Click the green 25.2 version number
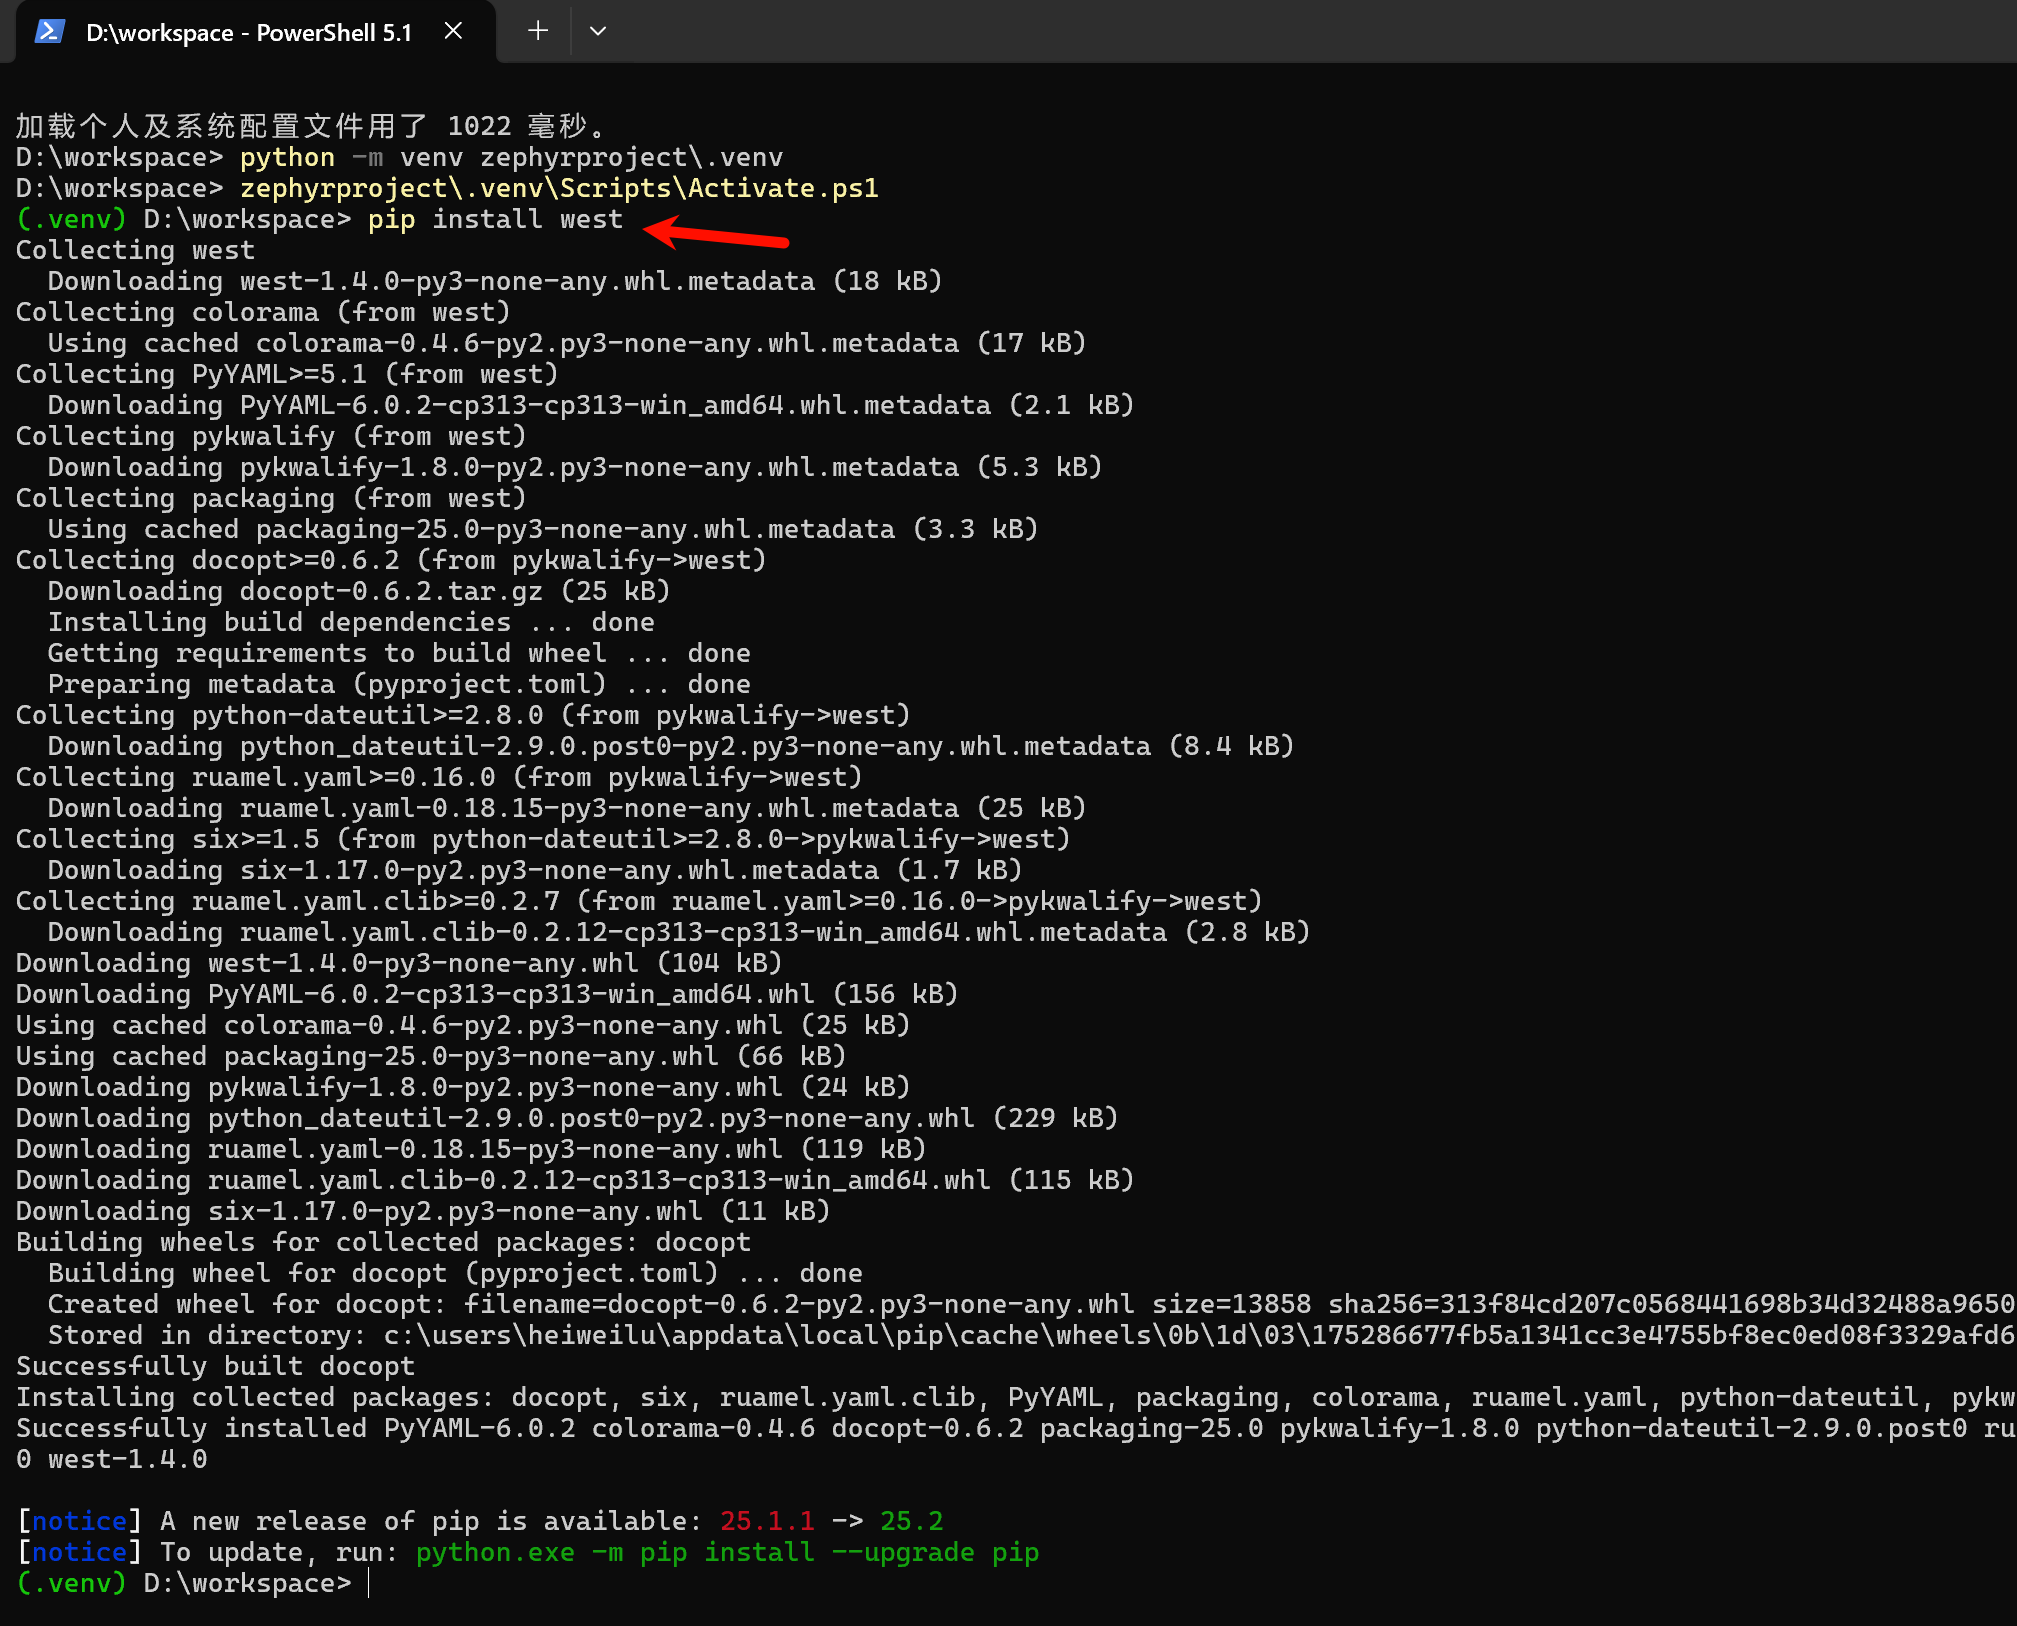2017x1626 pixels. tap(911, 1521)
